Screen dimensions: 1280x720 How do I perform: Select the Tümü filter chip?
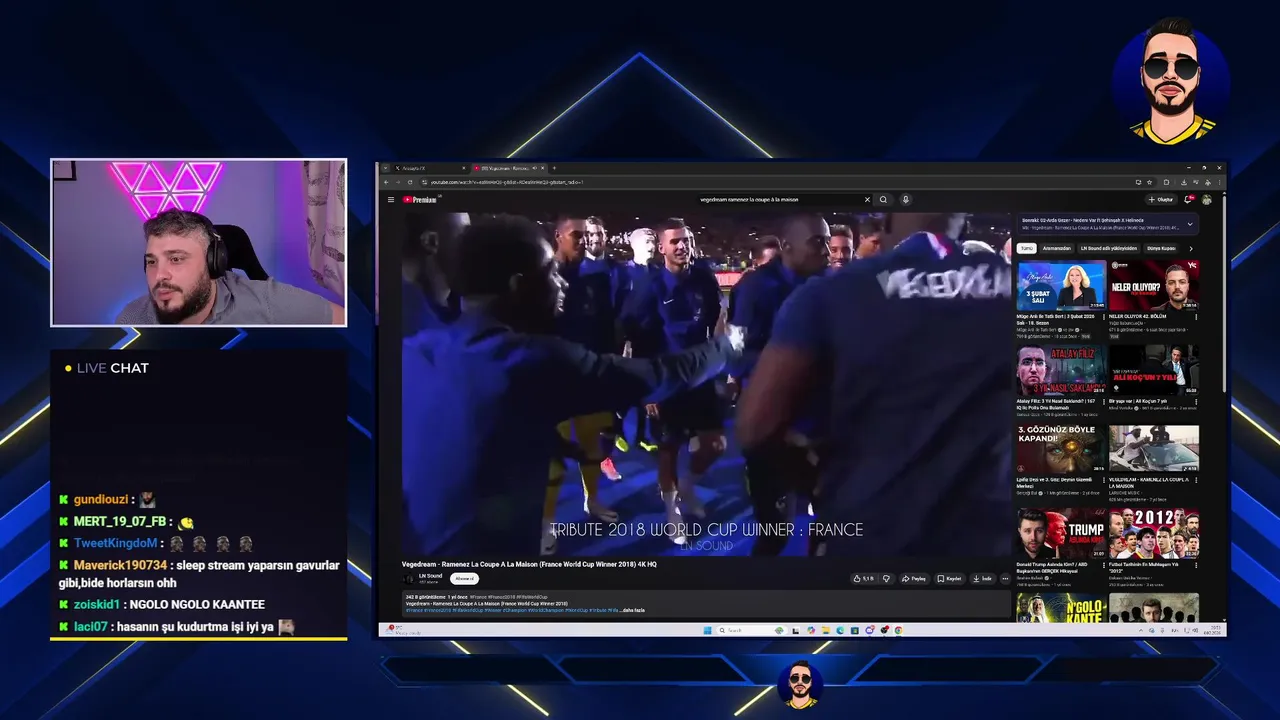[x=1026, y=248]
